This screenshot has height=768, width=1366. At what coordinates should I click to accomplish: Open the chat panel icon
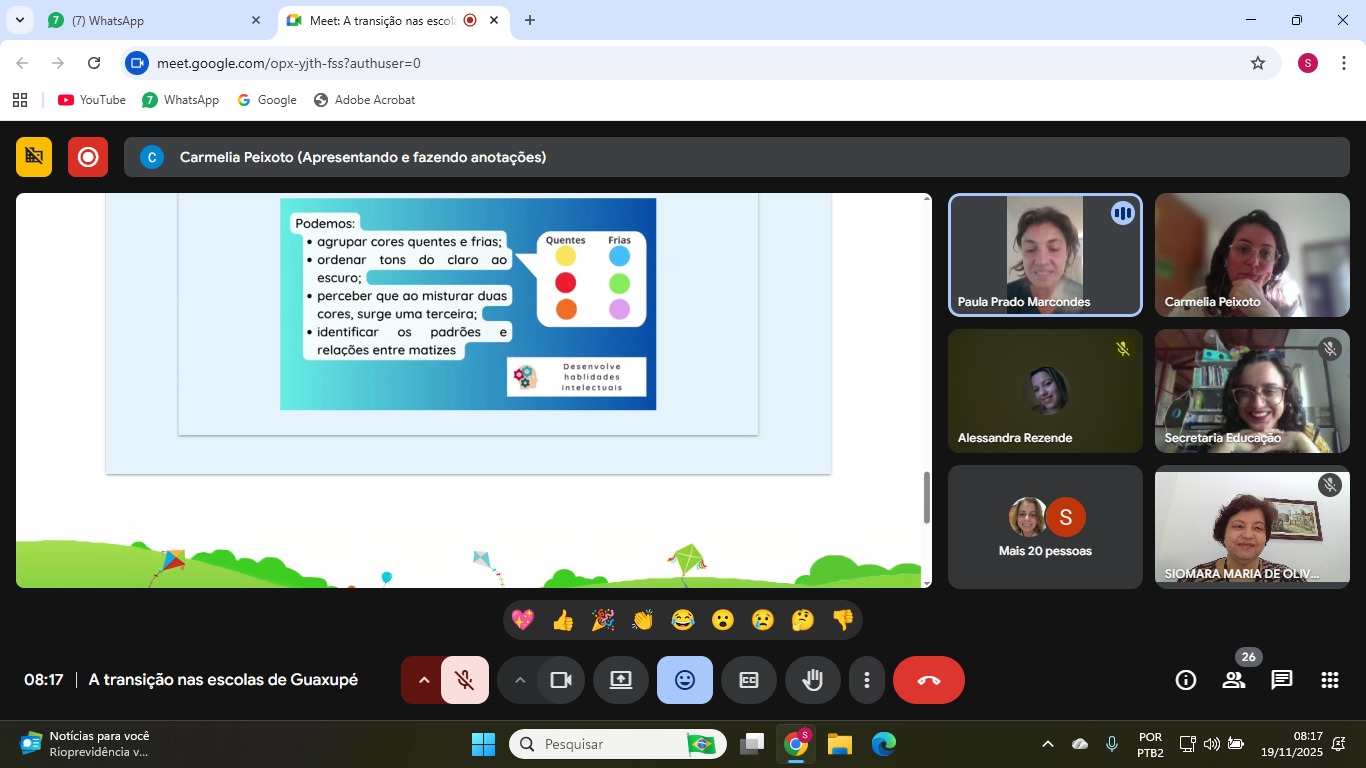pyautogui.click(x=1281, y=680)
